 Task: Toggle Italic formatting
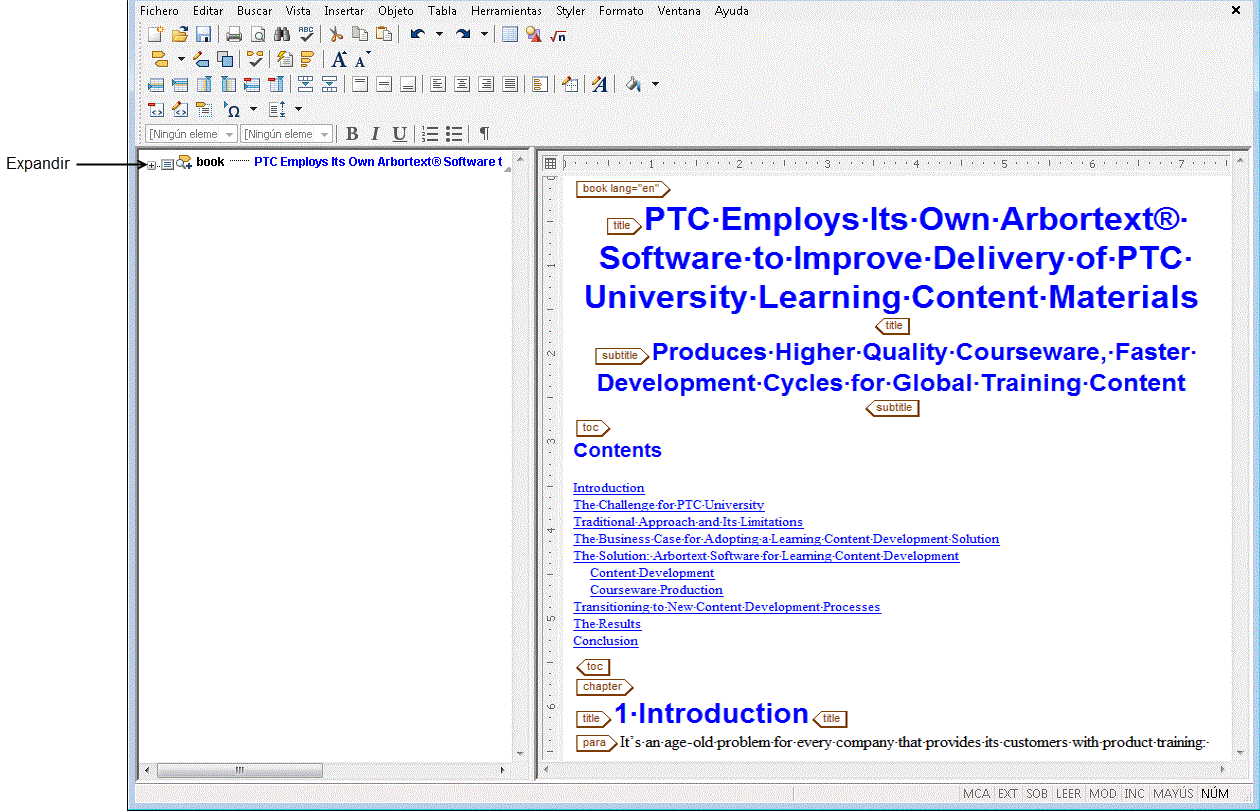point(376,134)
